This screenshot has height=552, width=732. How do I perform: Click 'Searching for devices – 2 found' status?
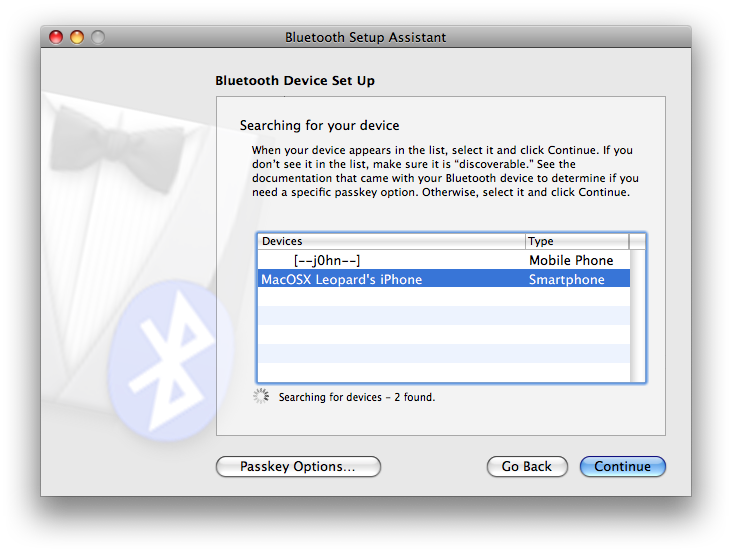357,397
